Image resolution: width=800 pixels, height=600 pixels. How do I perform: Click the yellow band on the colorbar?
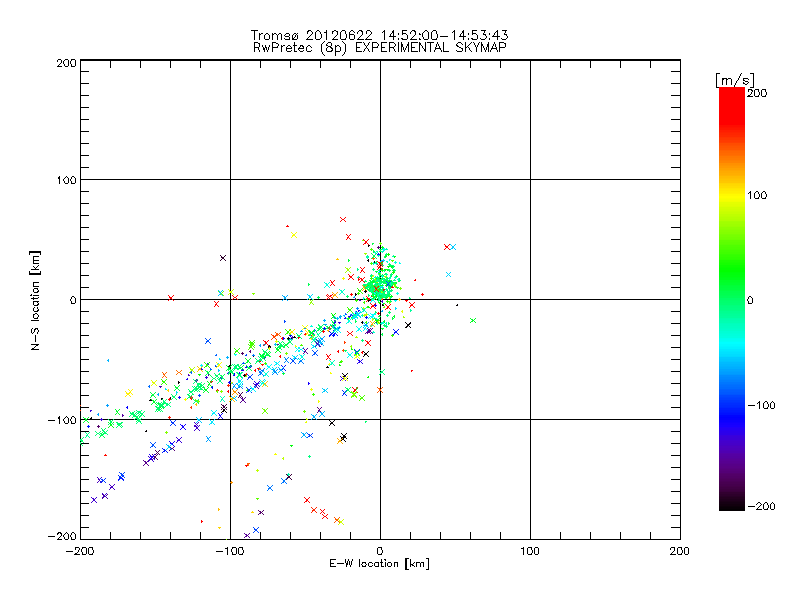(x=731, y=195)
